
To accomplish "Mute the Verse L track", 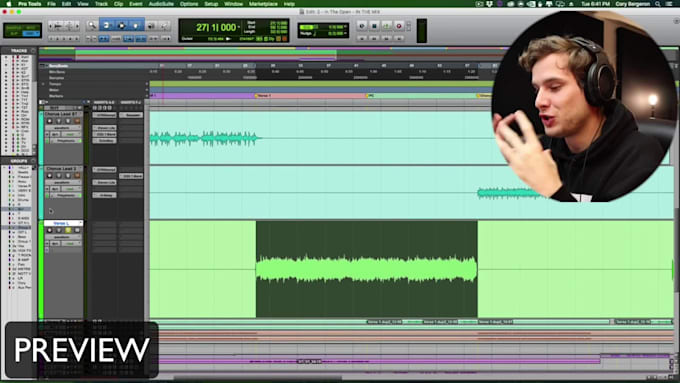I will [x=77, y=230].
